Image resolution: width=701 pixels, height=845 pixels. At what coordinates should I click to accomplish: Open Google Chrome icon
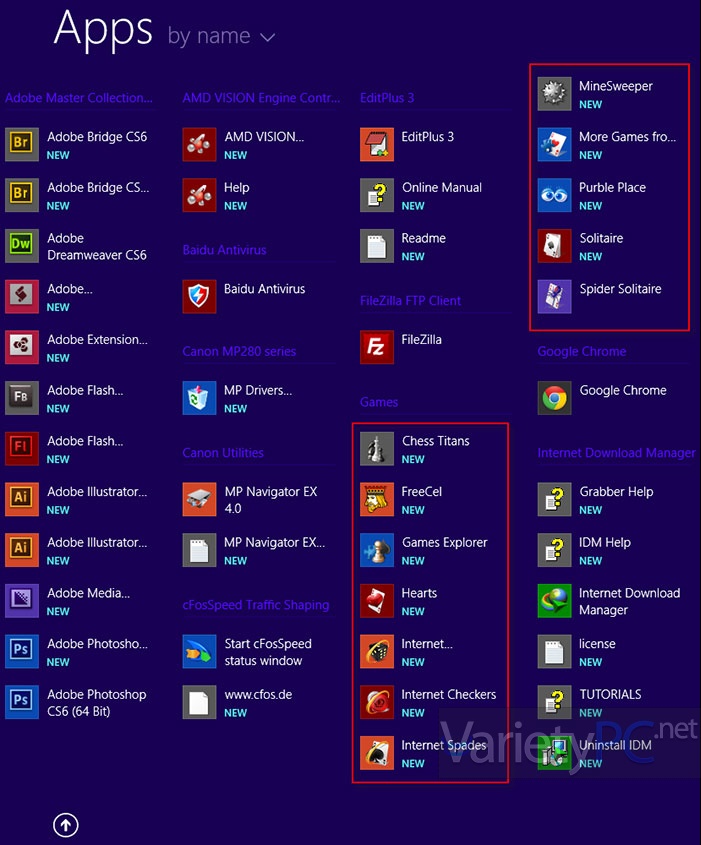coord(554,398)
